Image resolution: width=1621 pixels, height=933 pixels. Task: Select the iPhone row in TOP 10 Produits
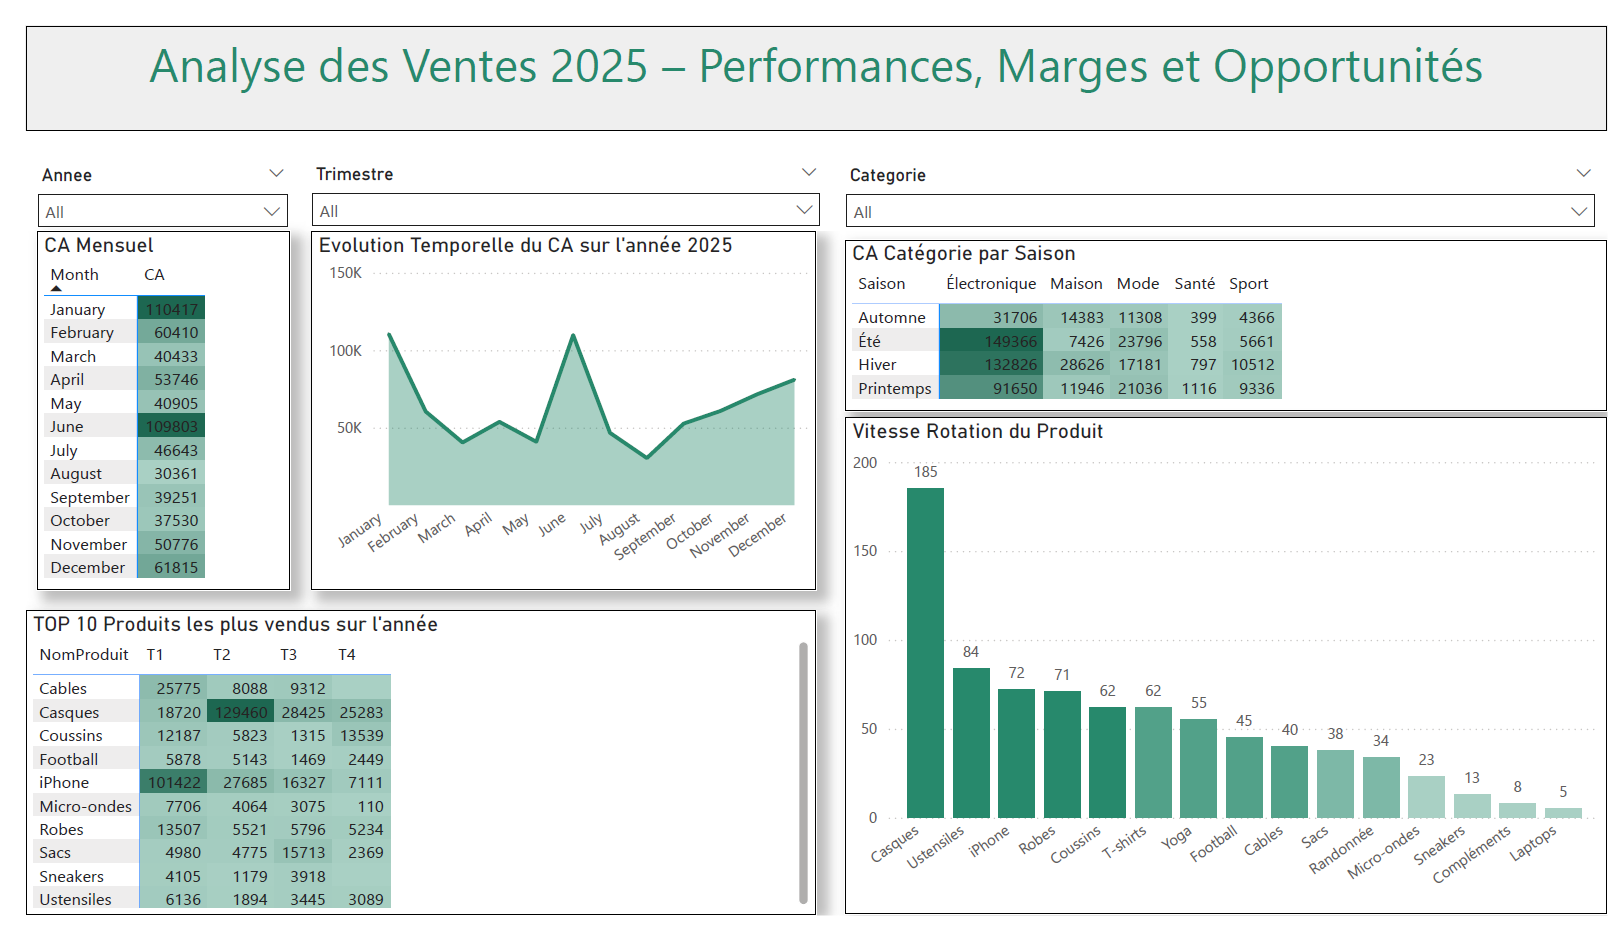point(120,782)
